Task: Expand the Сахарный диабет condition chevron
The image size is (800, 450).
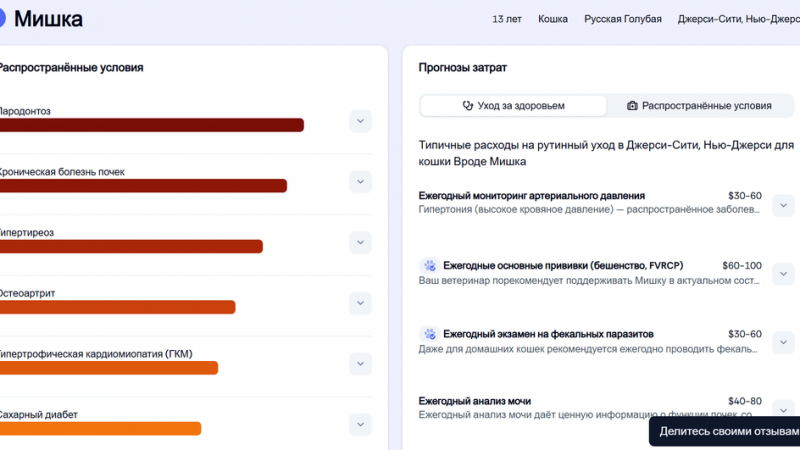Action: (x=360, y=425)
